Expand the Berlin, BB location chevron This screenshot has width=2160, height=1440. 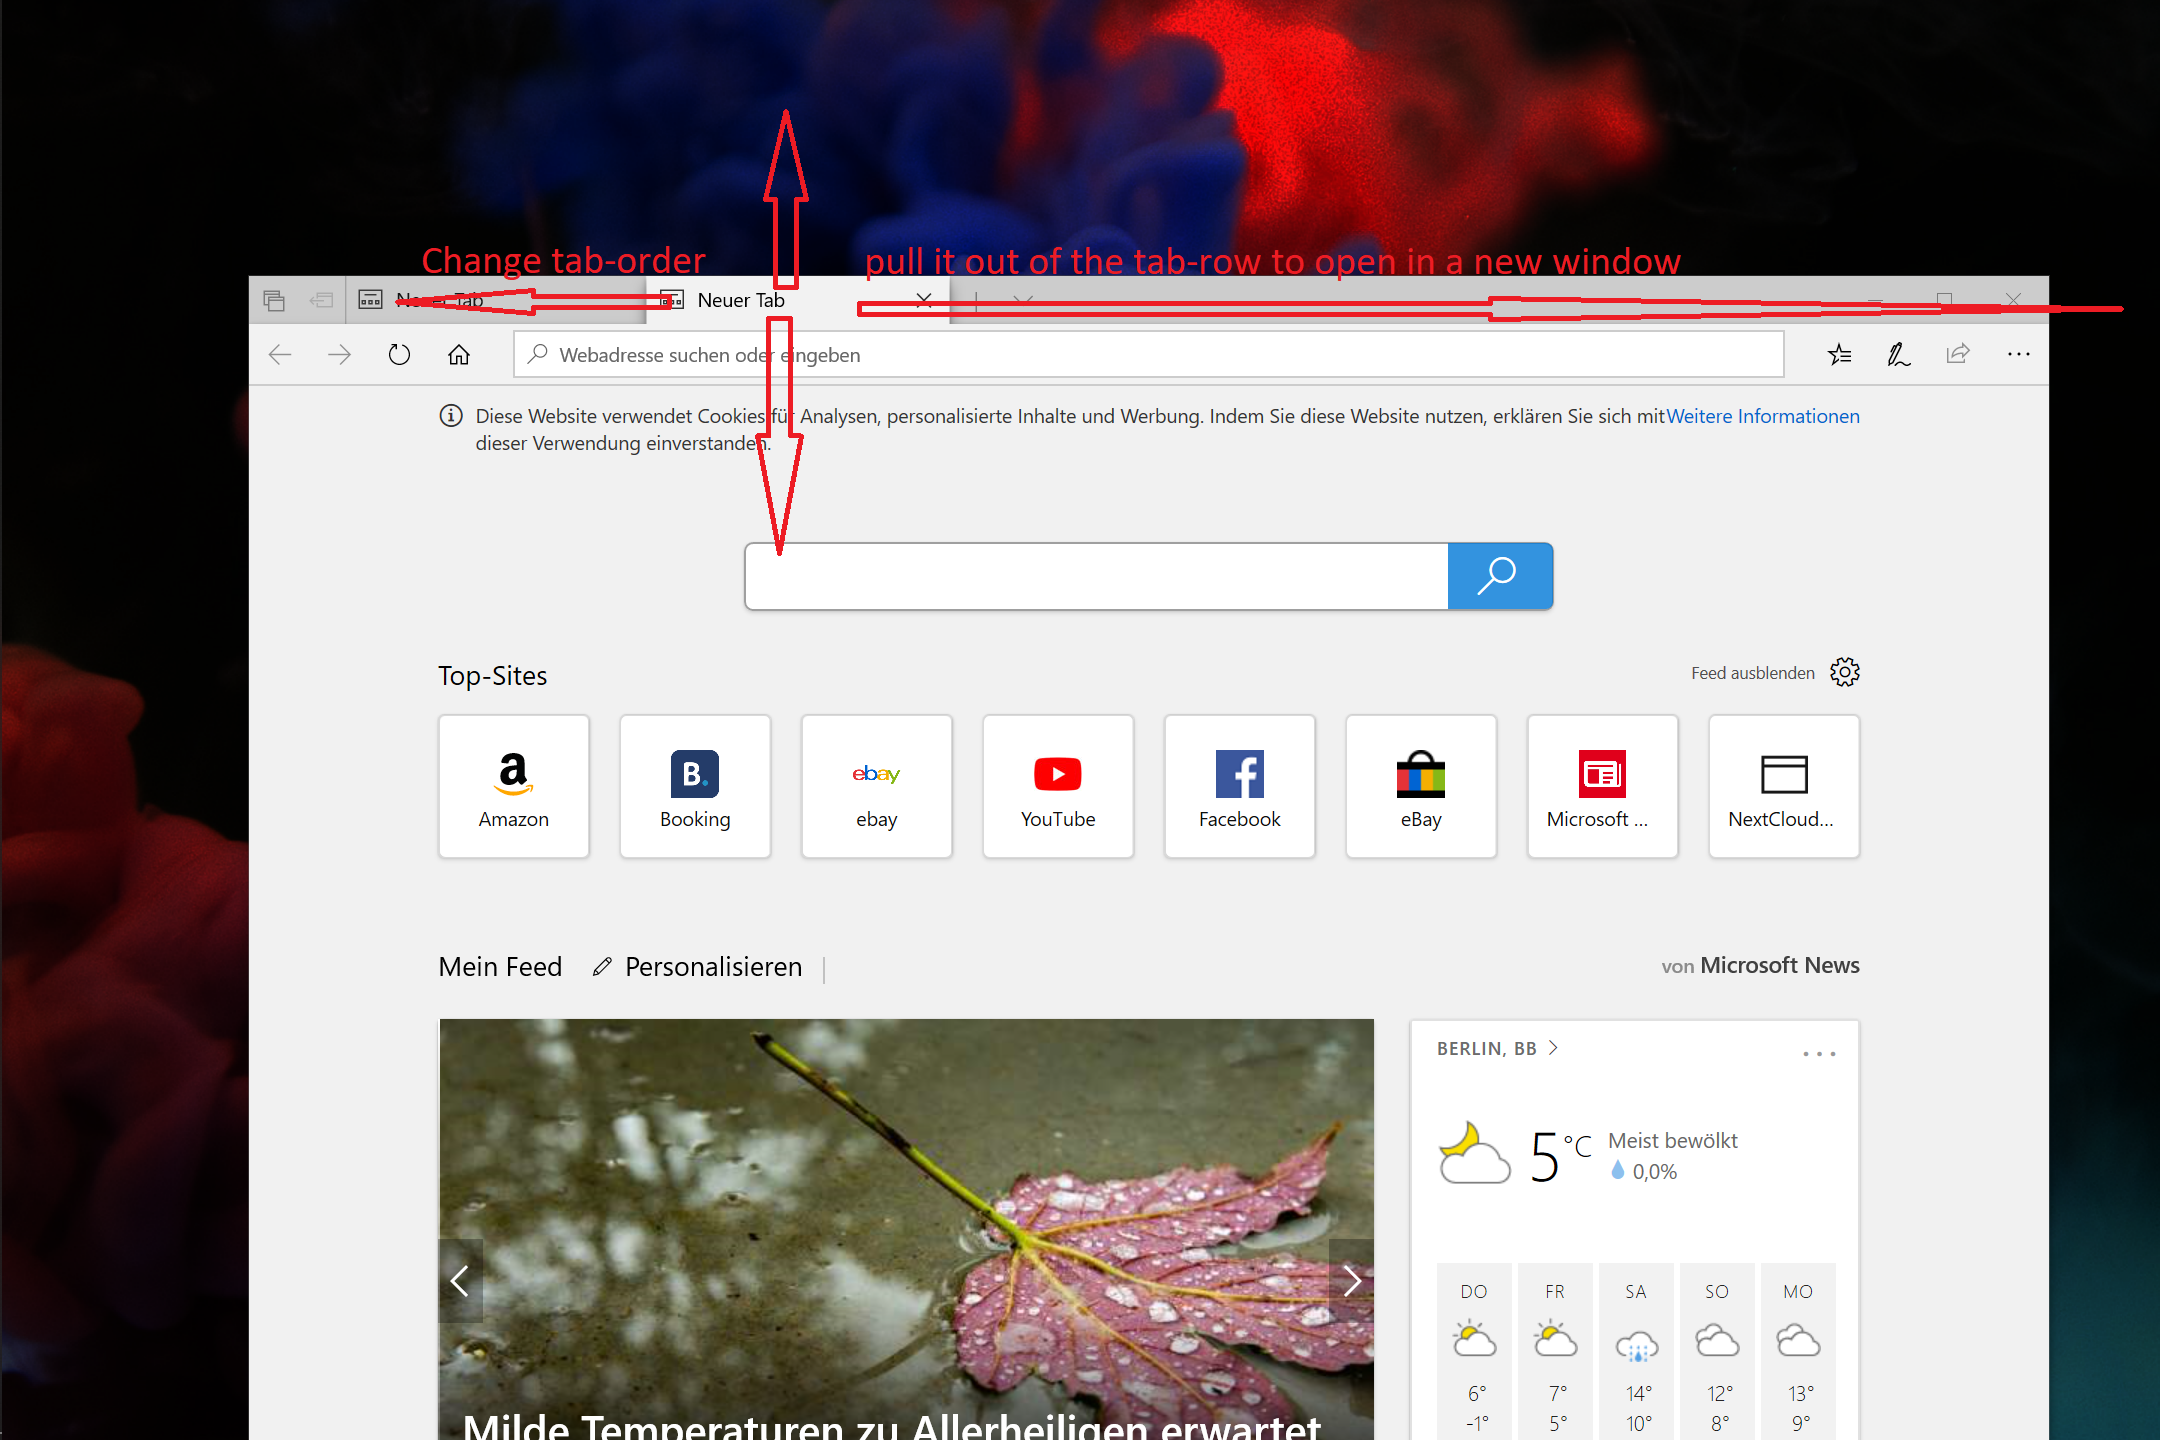click(x=1553, y=1048)
